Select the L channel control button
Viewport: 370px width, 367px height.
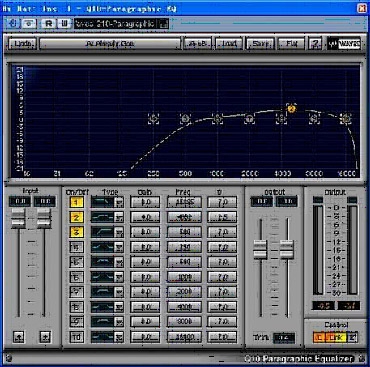tap(319, 337)
